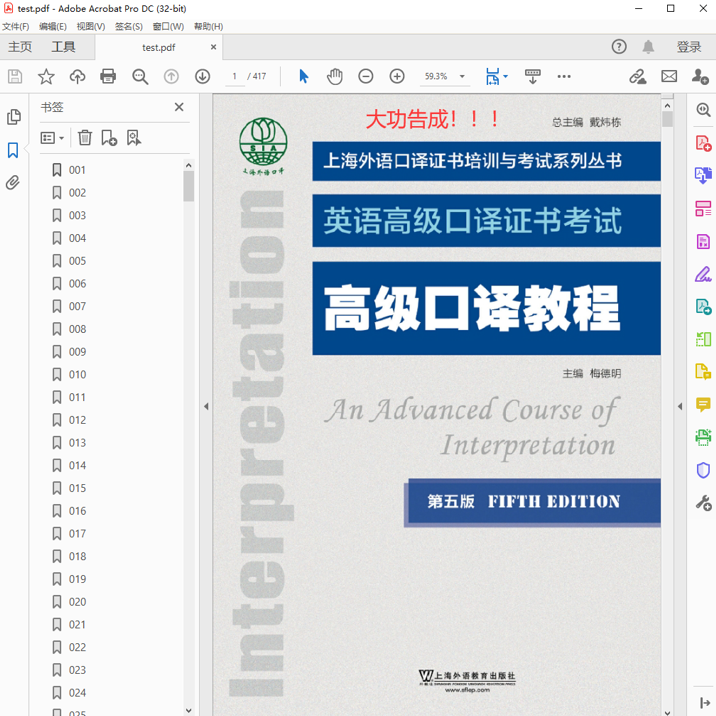Open Help question mark icon
716x716 pixels.
[619, 47]
